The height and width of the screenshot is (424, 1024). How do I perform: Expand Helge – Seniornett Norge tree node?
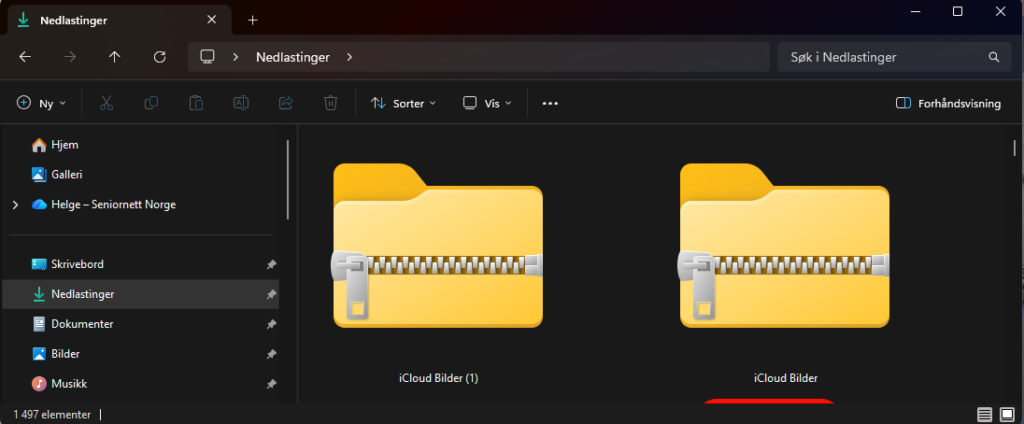14,204
